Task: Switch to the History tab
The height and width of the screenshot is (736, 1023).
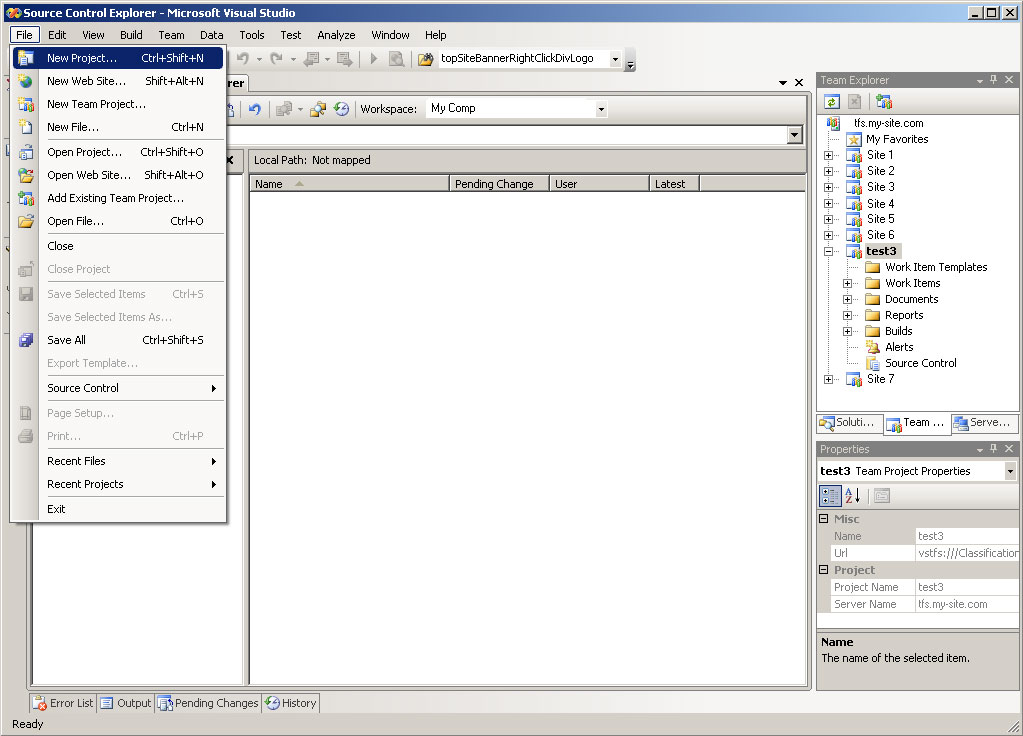Action: coord(291,703)
